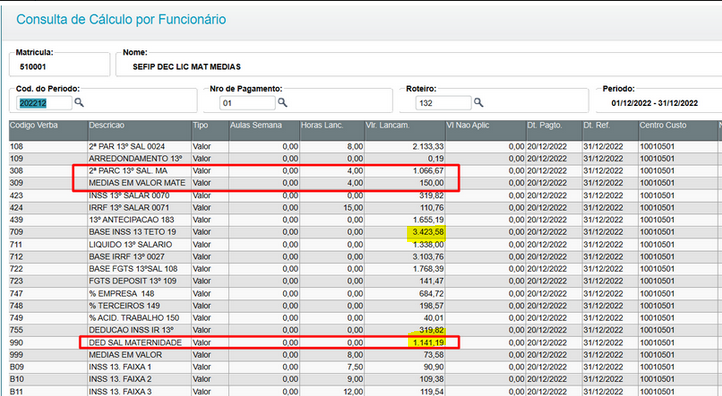Select matricula value 510001
722x396 pixels.
(x=33, y=67)
